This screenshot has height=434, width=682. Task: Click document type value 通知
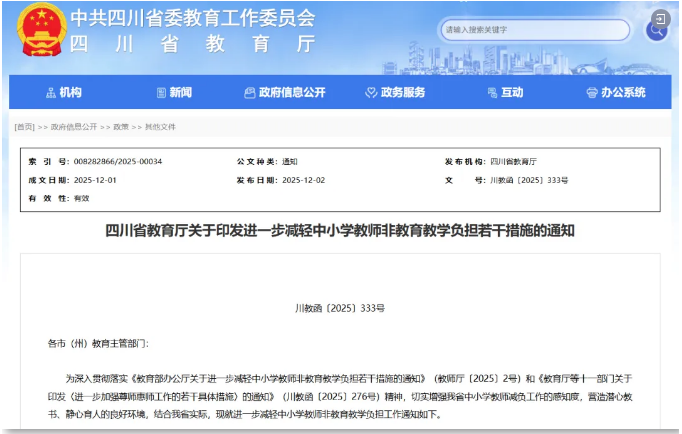coord(290,161)
